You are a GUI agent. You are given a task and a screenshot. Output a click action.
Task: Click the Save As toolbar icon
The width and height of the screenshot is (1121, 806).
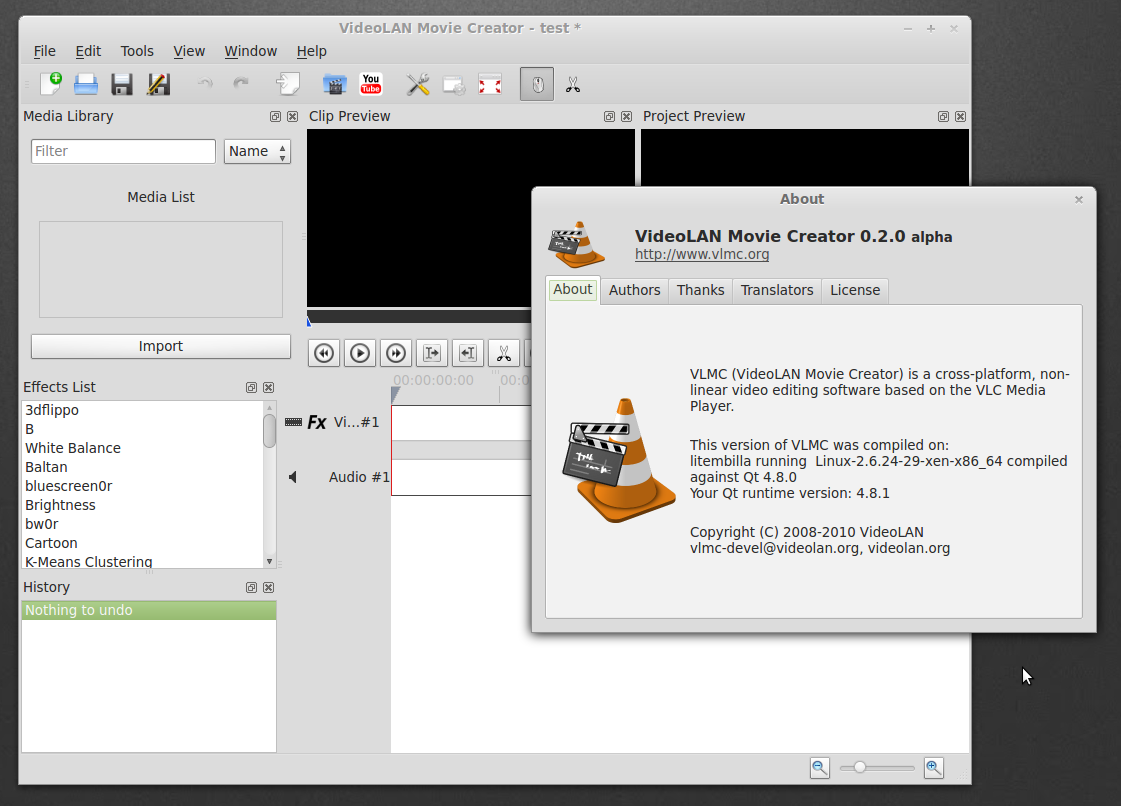(159, 84)
